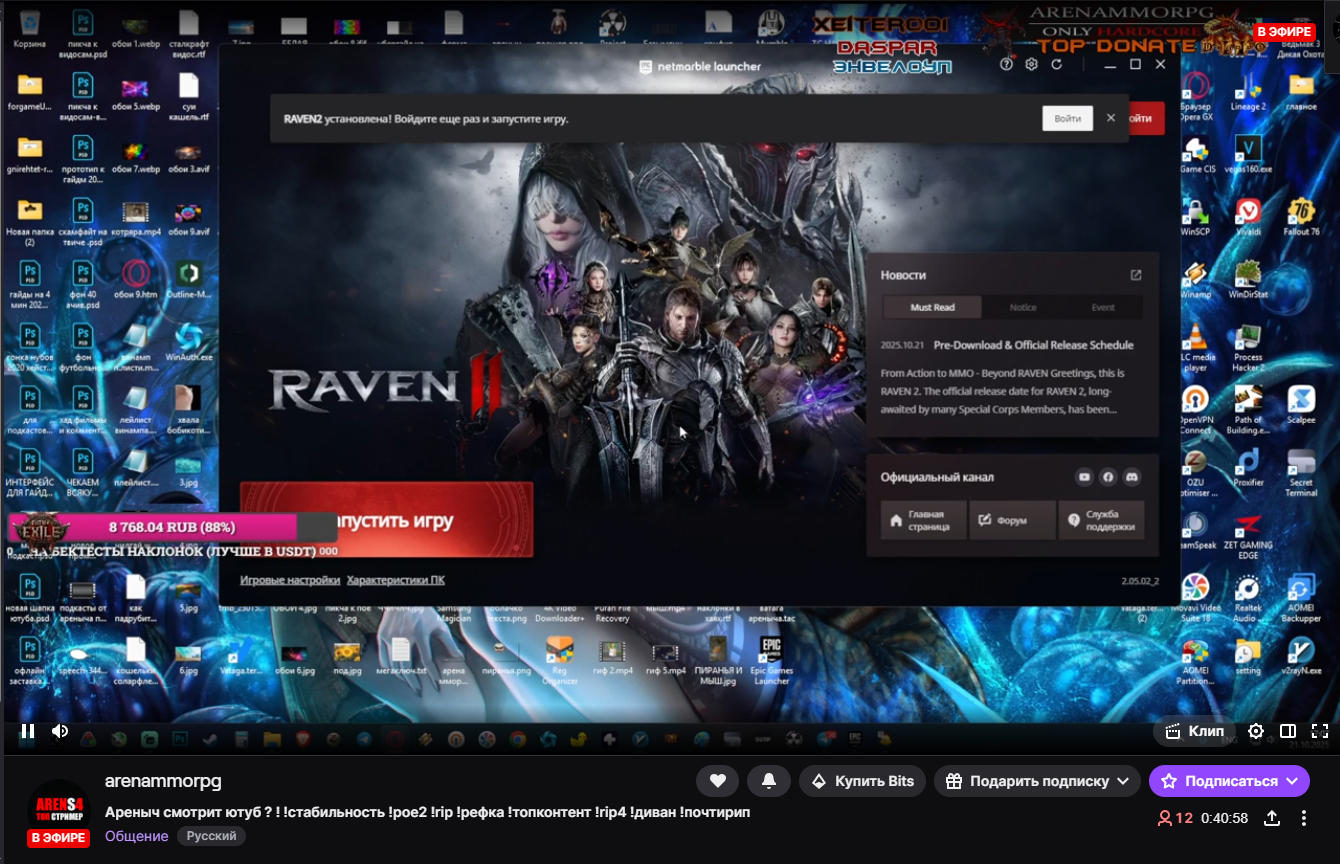Select the AOMEI Backupper desktop icon
Screen dimensions: 1340x864
[x=1301, y=599]
